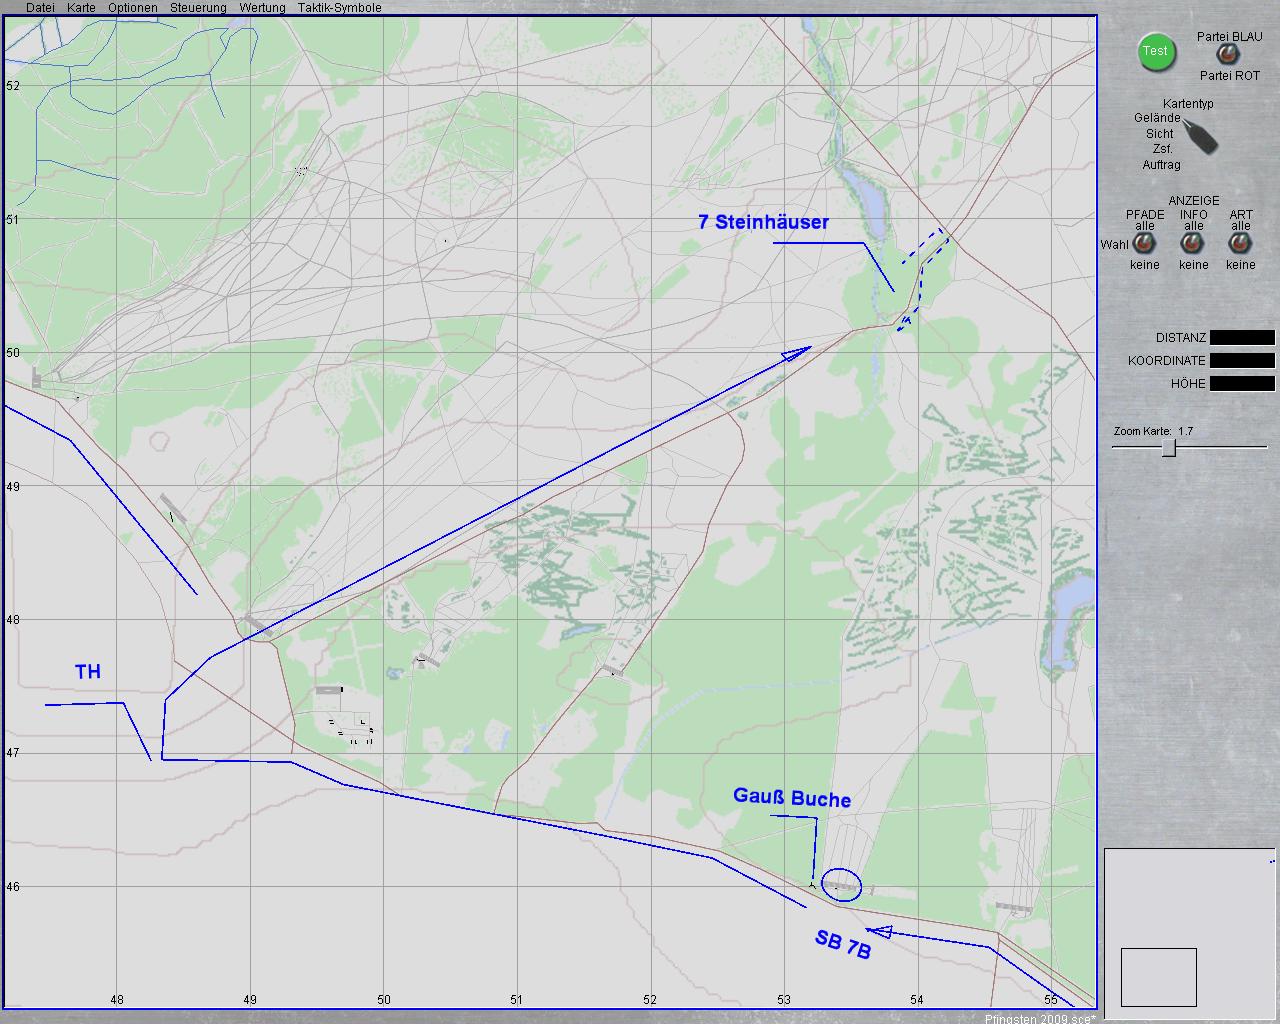Screen dimensions: 1280x1024
Task: Toggle the ART display switch
Action: tap(1241, 244)
